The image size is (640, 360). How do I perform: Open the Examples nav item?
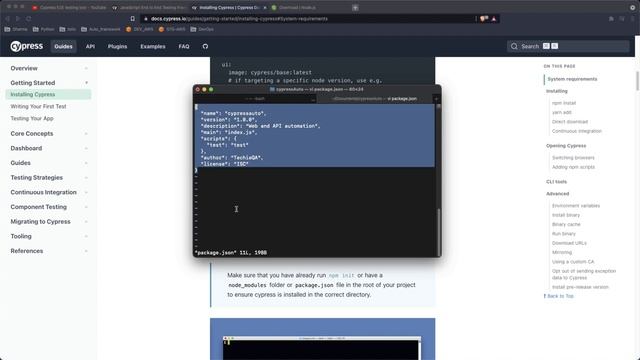153,47
